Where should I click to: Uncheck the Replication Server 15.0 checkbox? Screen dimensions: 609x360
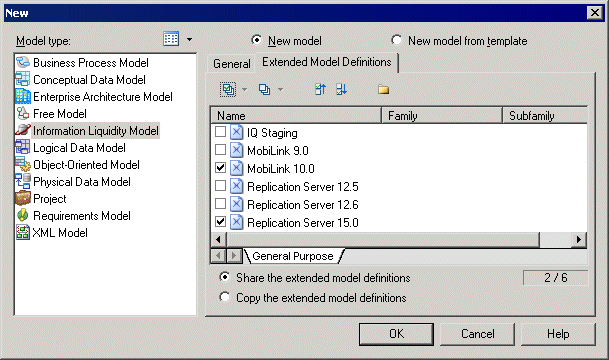click(220, 222)
